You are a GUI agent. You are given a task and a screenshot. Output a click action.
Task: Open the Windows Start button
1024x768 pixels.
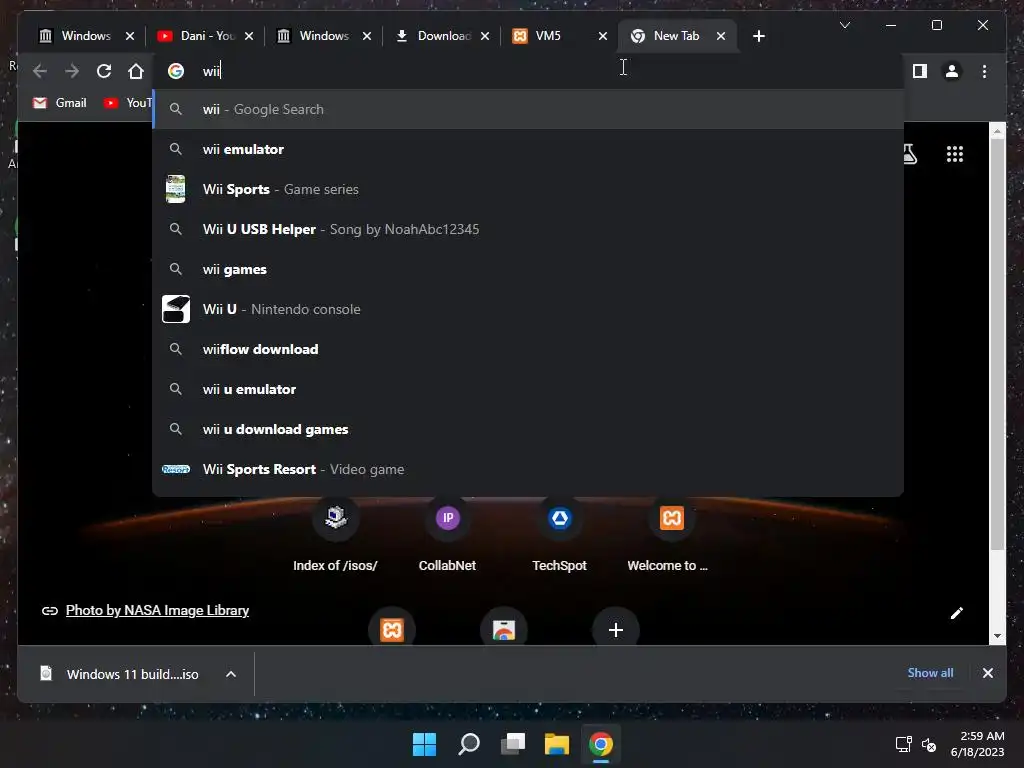pos(424,744)
